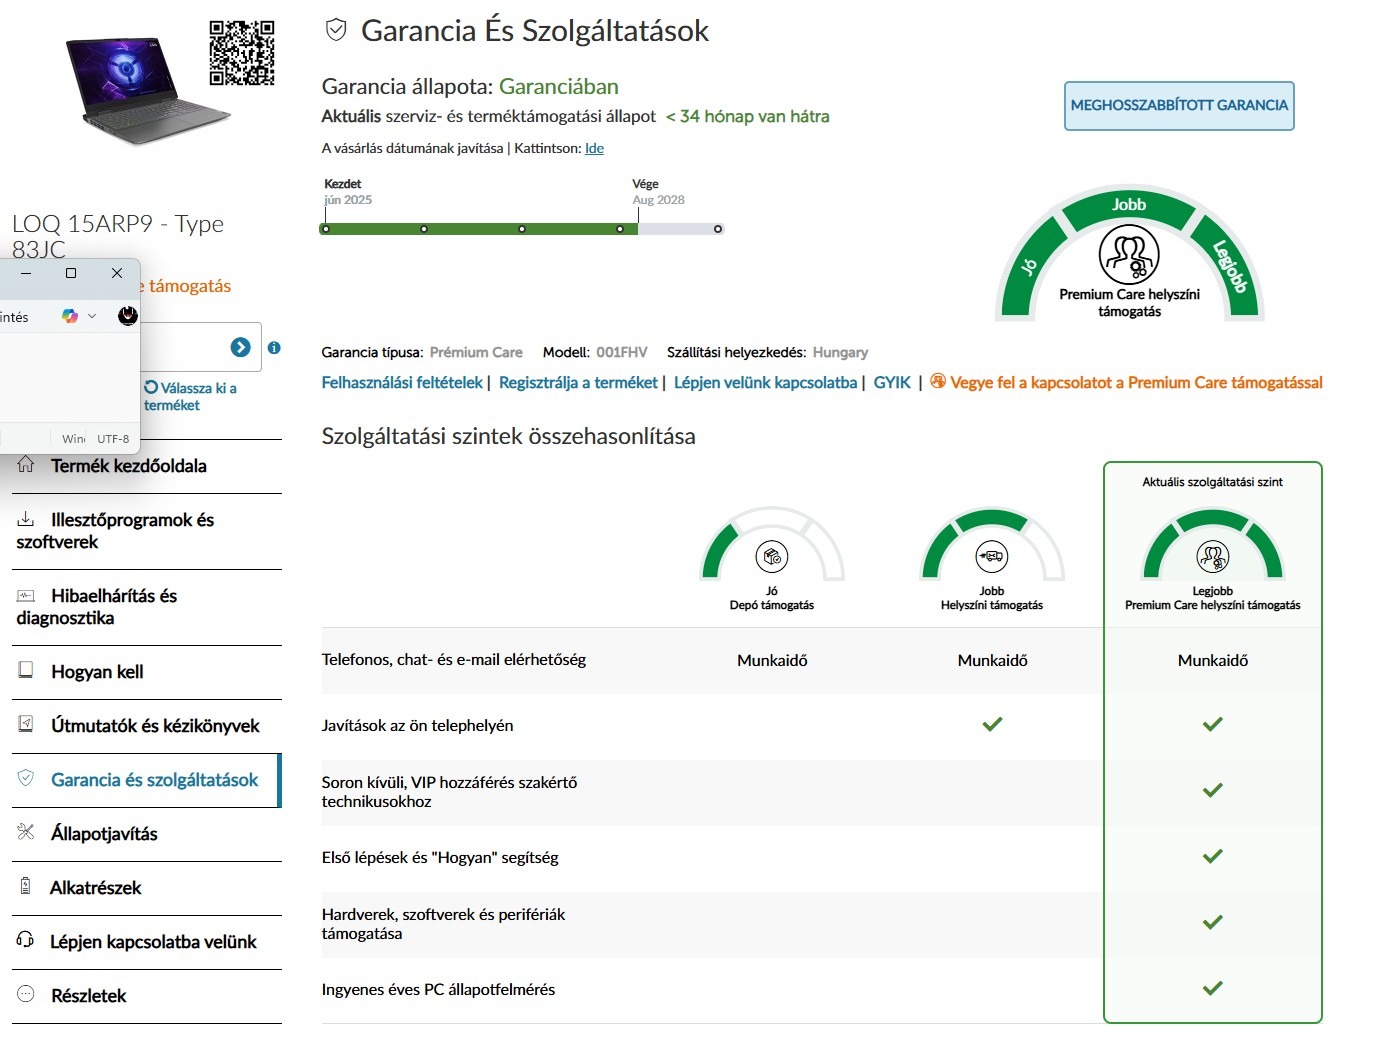The width and height of the screenshot is (1379, 1044).
Task: Click the Kezdet marker on warranty timeline
Action: 326,229
